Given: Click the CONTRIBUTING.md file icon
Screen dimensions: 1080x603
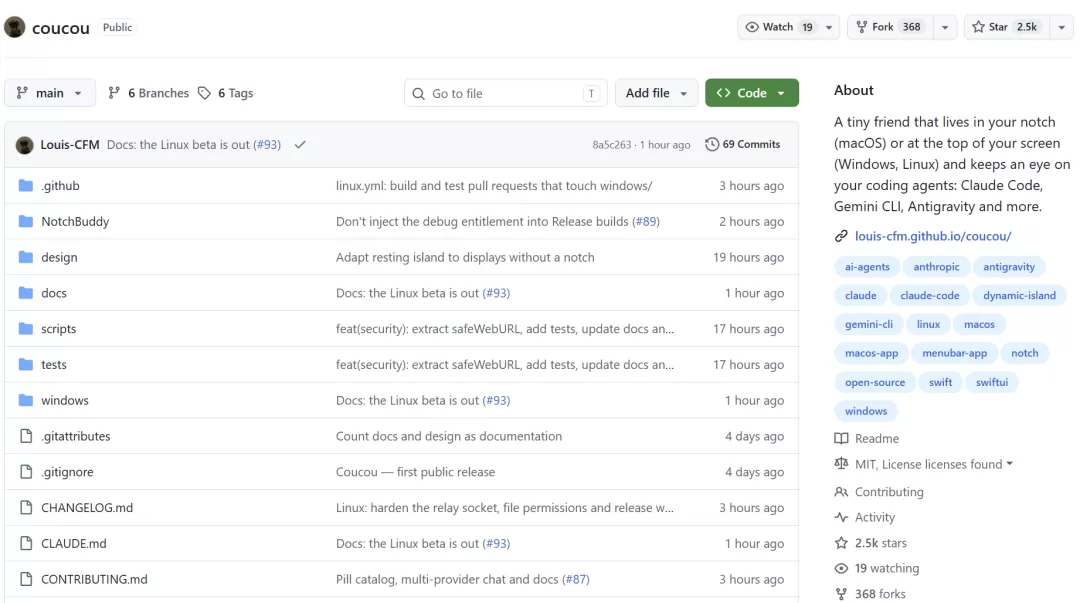Looking at the screenshot, I should (x=26, y=580).
